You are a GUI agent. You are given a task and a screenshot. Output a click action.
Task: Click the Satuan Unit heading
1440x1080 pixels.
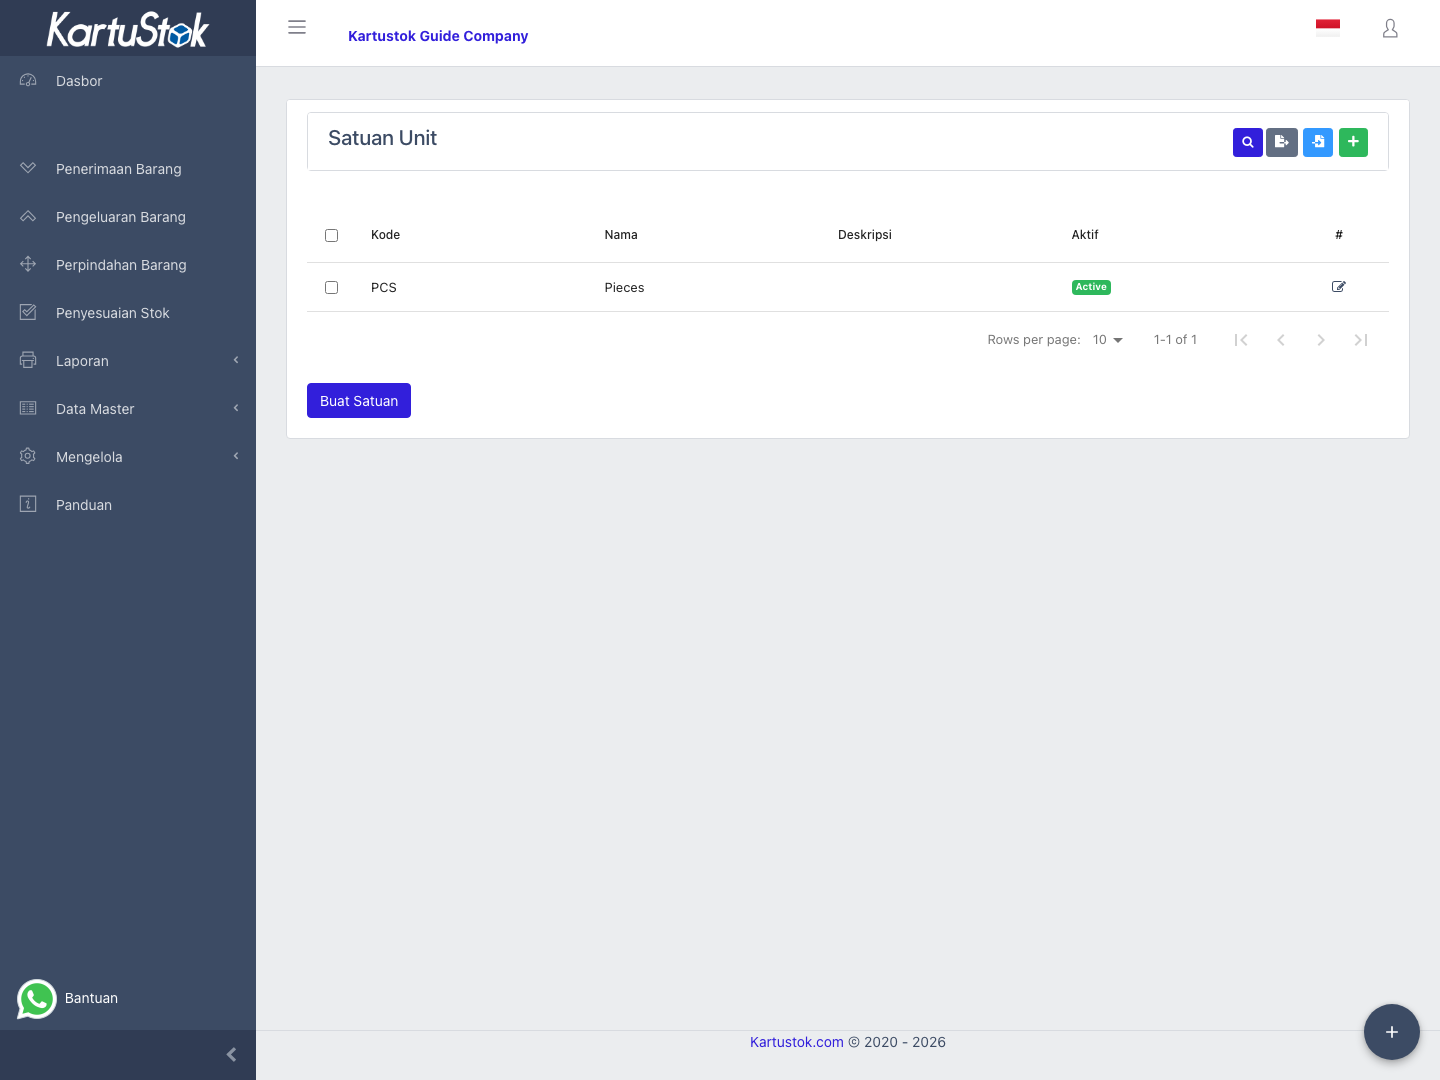click(x=383, y=138)
